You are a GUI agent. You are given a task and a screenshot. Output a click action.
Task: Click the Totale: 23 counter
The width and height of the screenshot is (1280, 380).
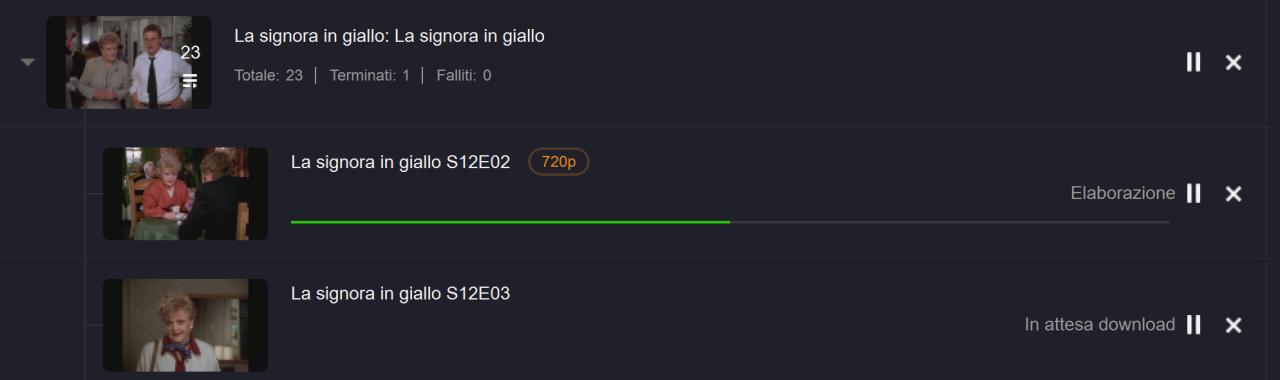pyautogui.click(x=268, y=75)
